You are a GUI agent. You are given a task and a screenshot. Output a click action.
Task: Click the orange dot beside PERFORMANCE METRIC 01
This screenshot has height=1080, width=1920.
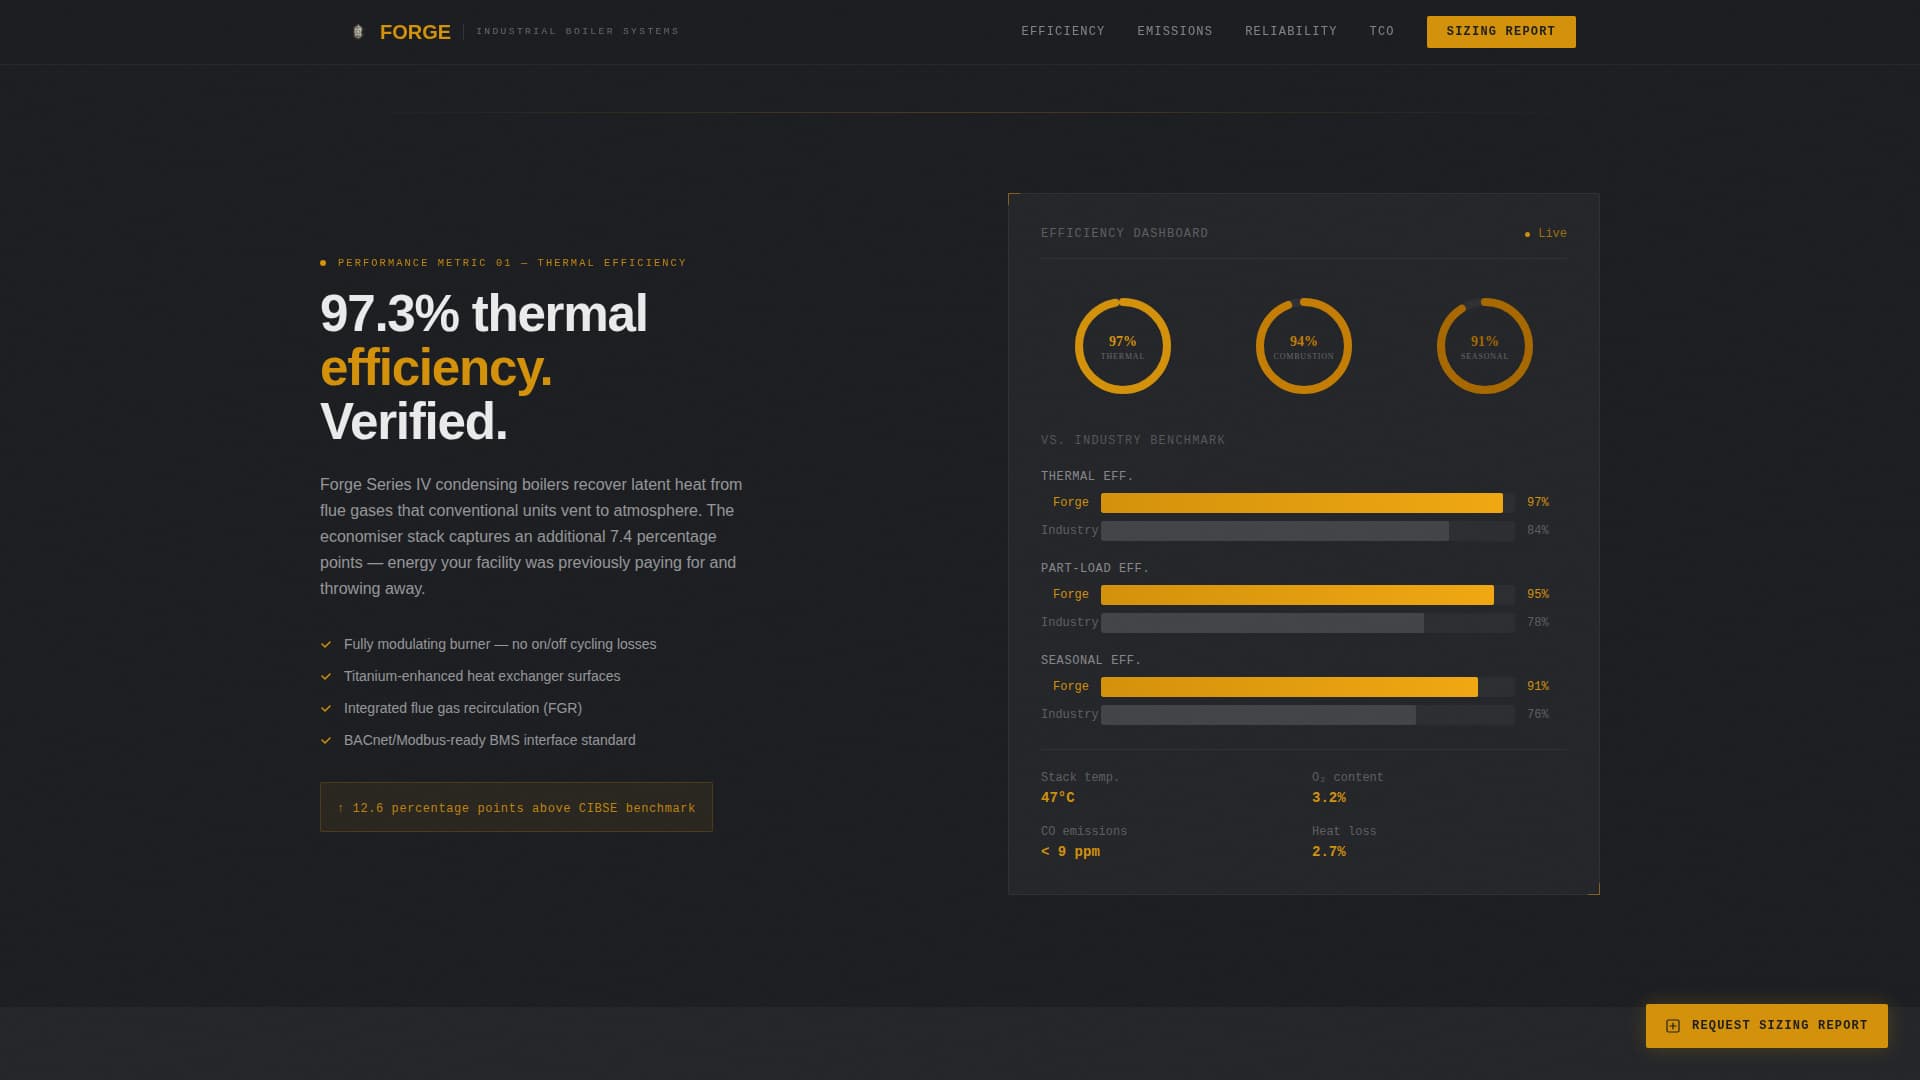pos(322,262)
